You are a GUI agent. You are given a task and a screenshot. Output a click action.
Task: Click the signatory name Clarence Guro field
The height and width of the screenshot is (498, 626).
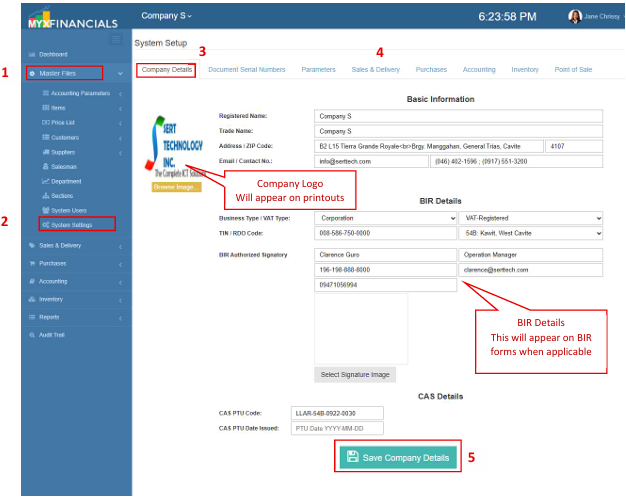386,255
